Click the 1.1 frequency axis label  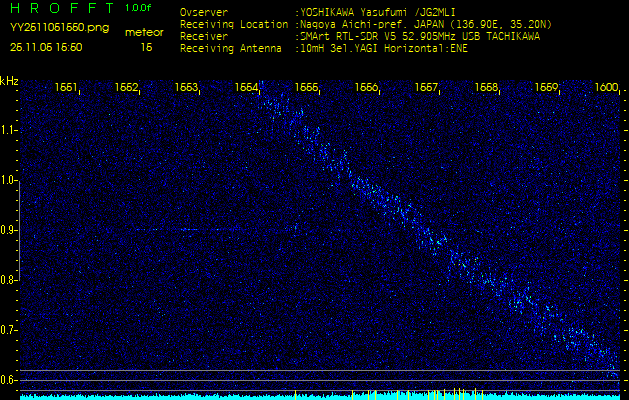click(9, 130)
